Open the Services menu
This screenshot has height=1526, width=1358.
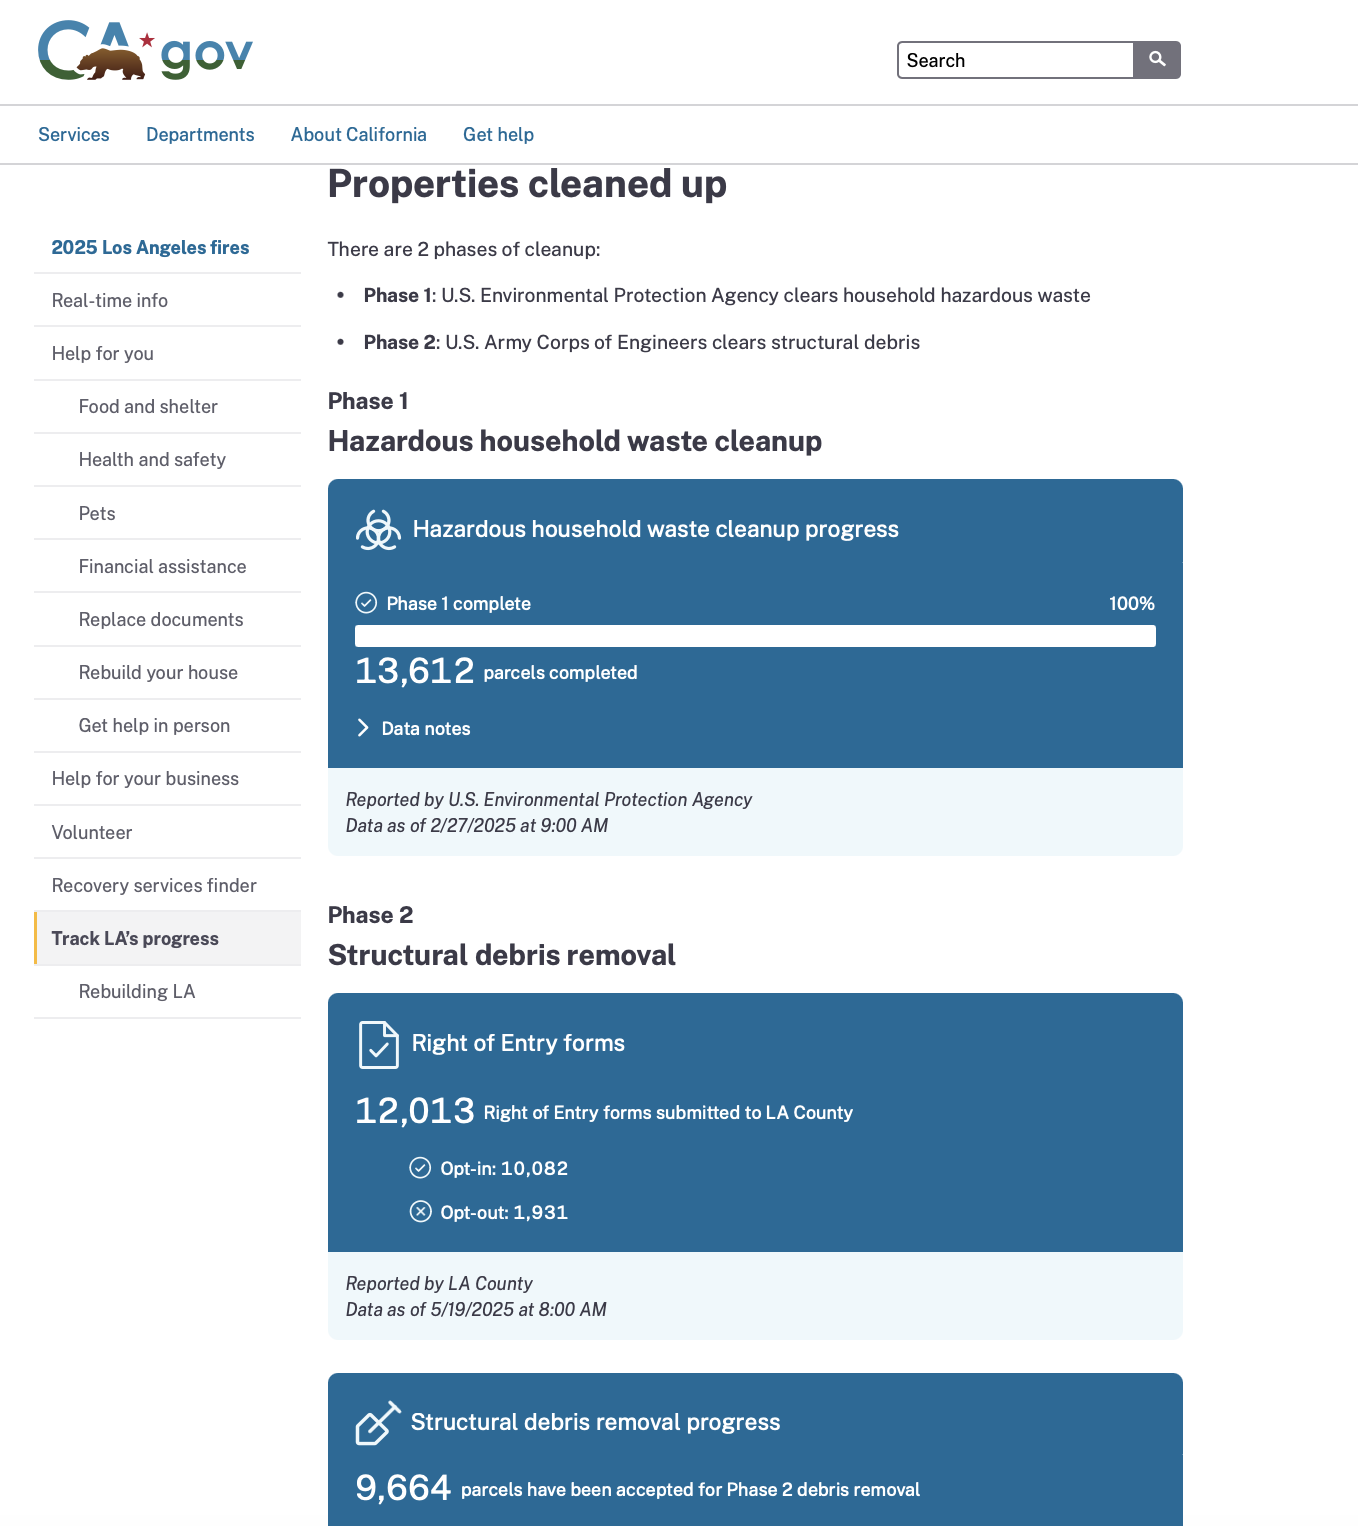(74, 135)
